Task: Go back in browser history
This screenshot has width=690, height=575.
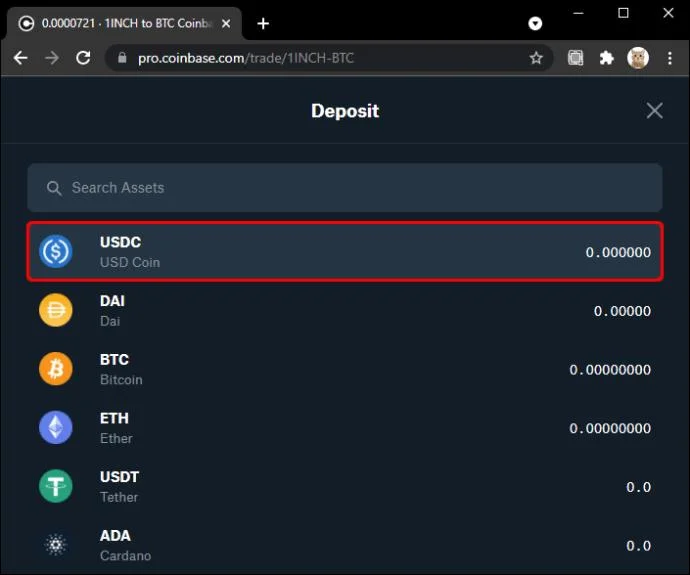Action: (x=20, y=58)
